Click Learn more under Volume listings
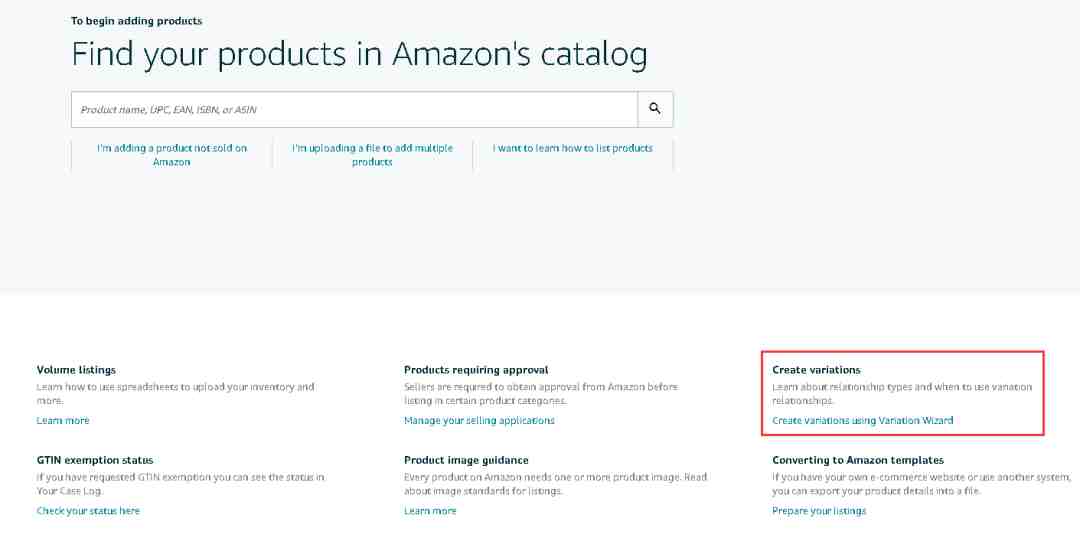The width and height of the screenshot is (1080, 554). click(x=63, y=420)
